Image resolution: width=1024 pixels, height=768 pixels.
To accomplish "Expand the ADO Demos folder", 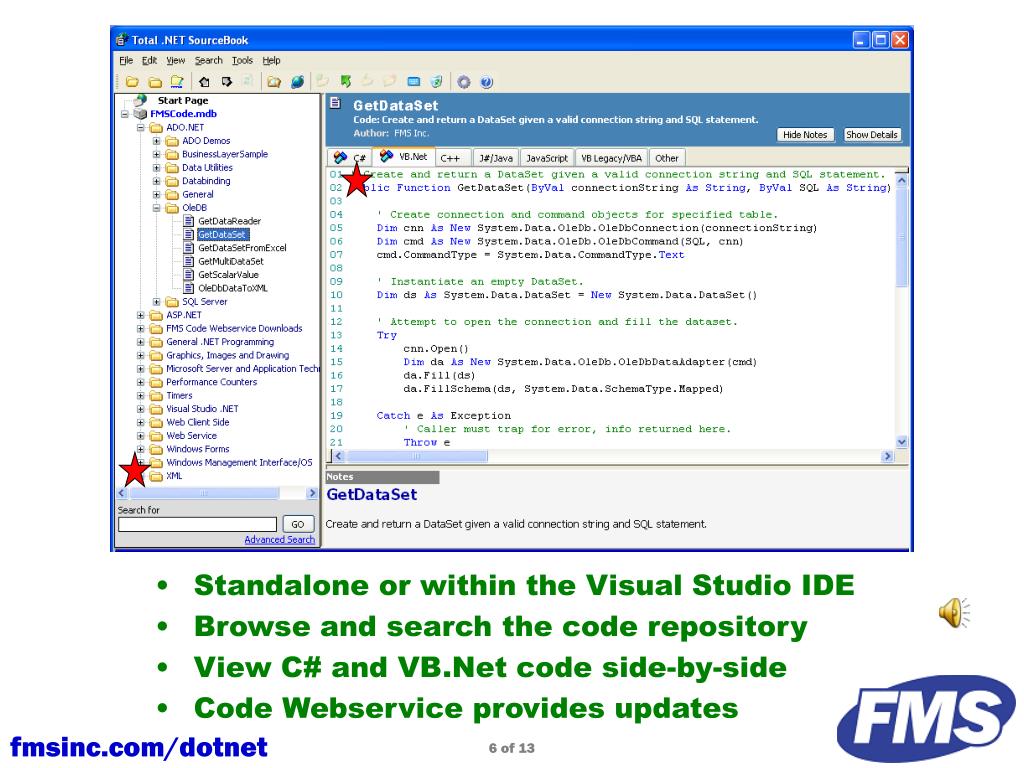I will (x=157, y=140).
